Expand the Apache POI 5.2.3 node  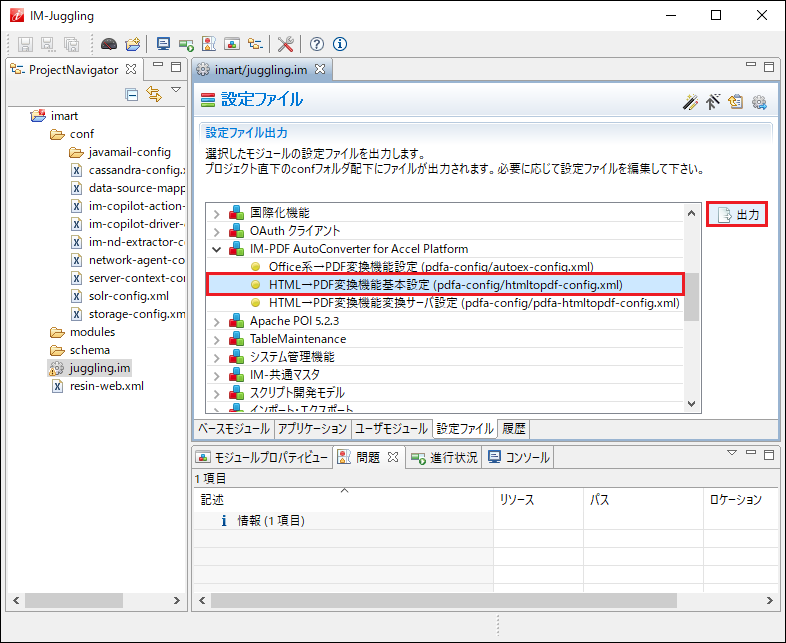217,322
